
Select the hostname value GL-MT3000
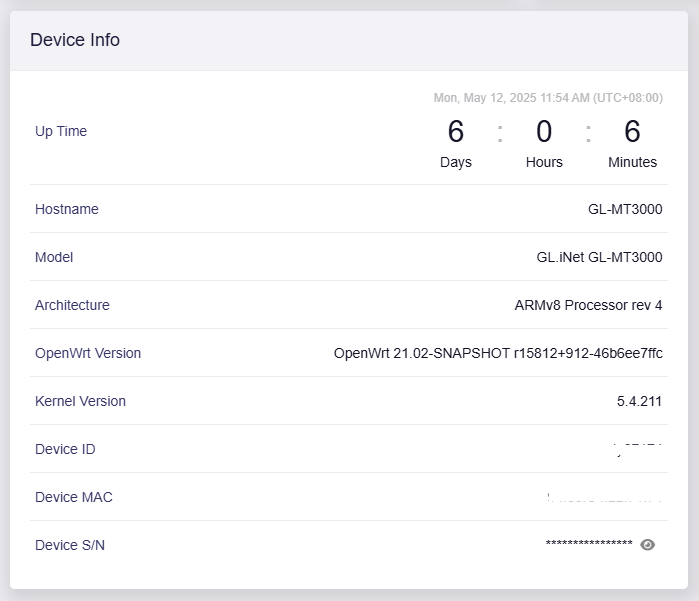tap(625, 209)
